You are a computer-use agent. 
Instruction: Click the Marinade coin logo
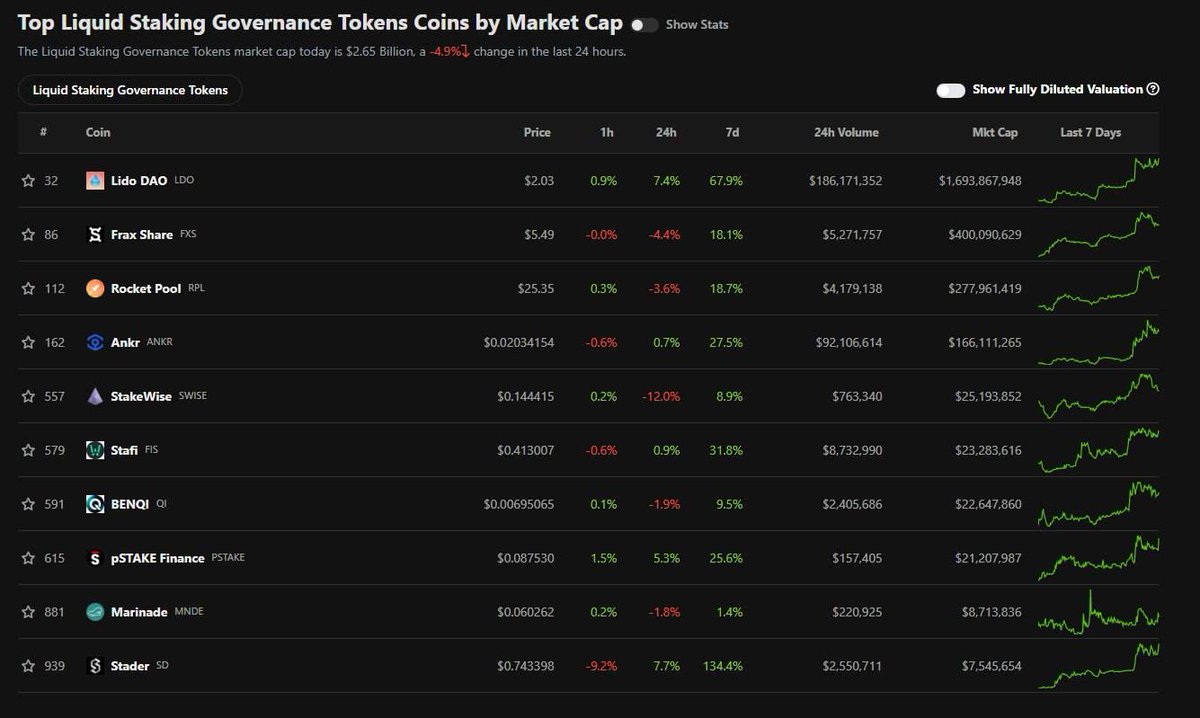(x=95, y=612)
